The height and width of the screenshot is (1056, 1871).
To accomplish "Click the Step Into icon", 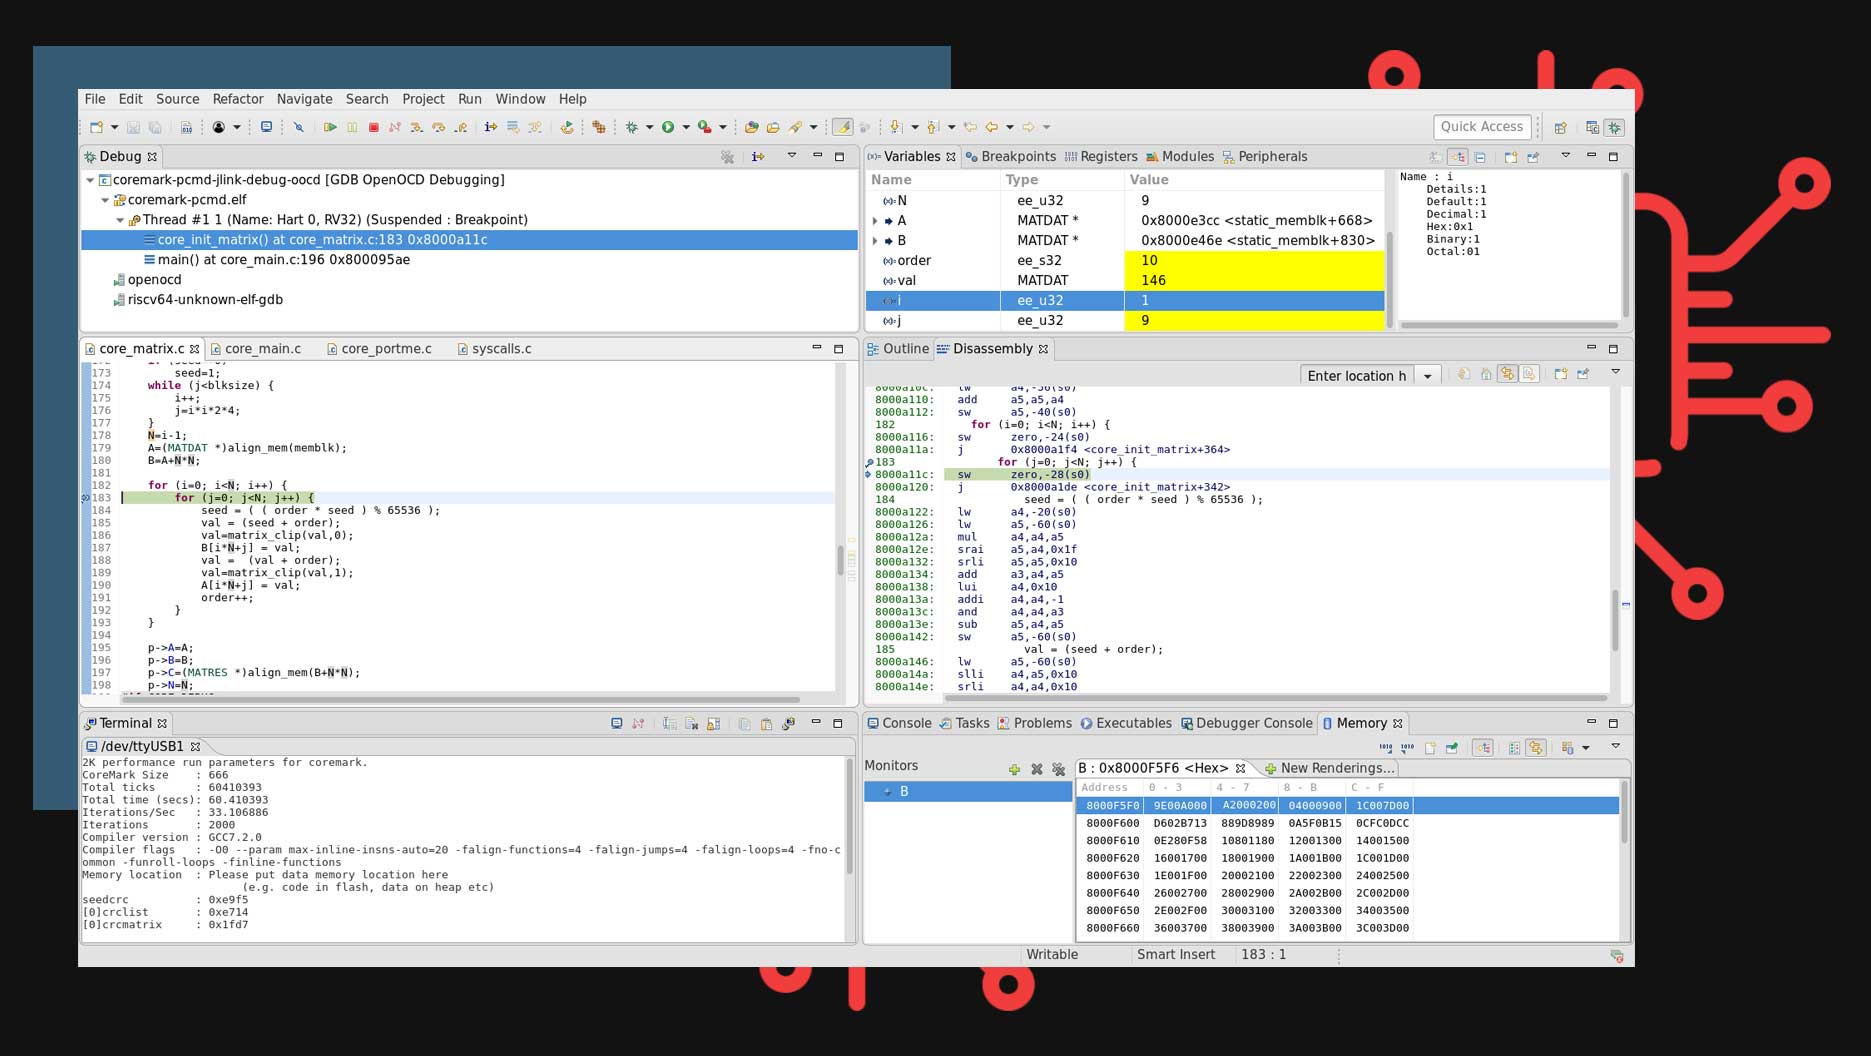I will pyautogui.click(x=416, y=127).
